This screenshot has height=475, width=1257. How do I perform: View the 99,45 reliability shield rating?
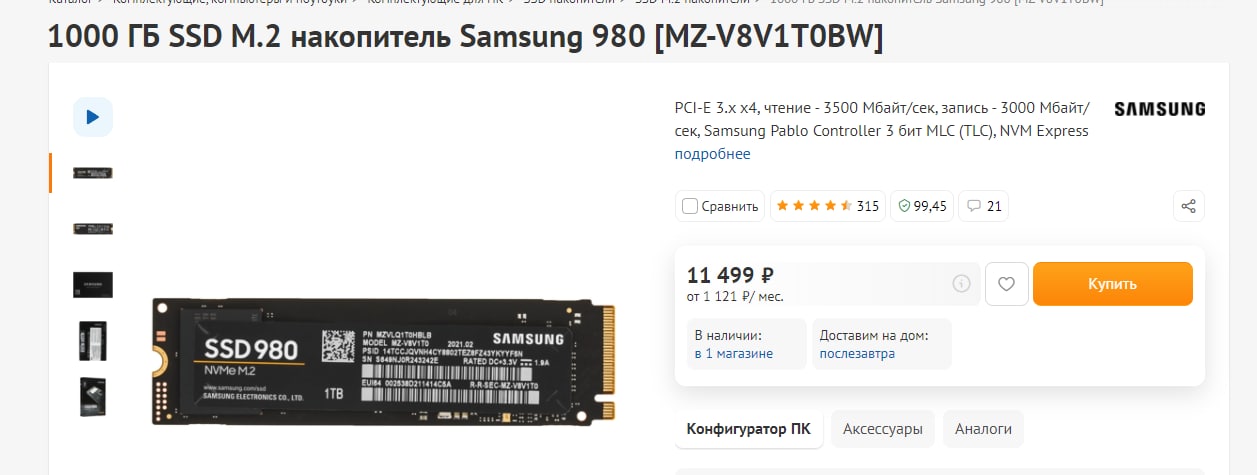(922, 206)
